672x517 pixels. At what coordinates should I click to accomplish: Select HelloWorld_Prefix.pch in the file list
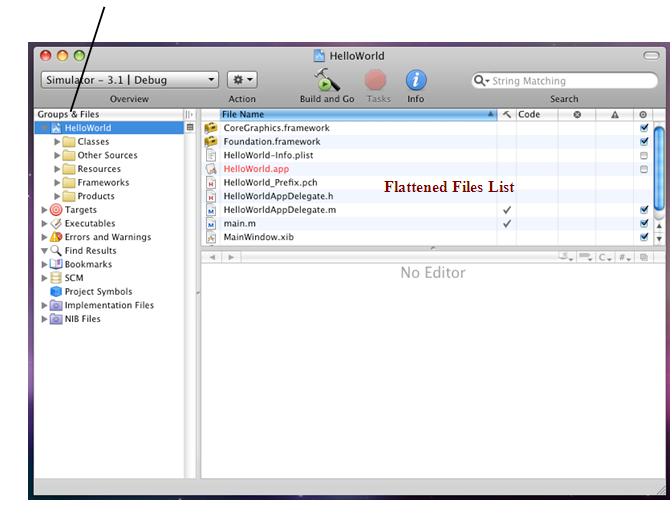[270, 183]
